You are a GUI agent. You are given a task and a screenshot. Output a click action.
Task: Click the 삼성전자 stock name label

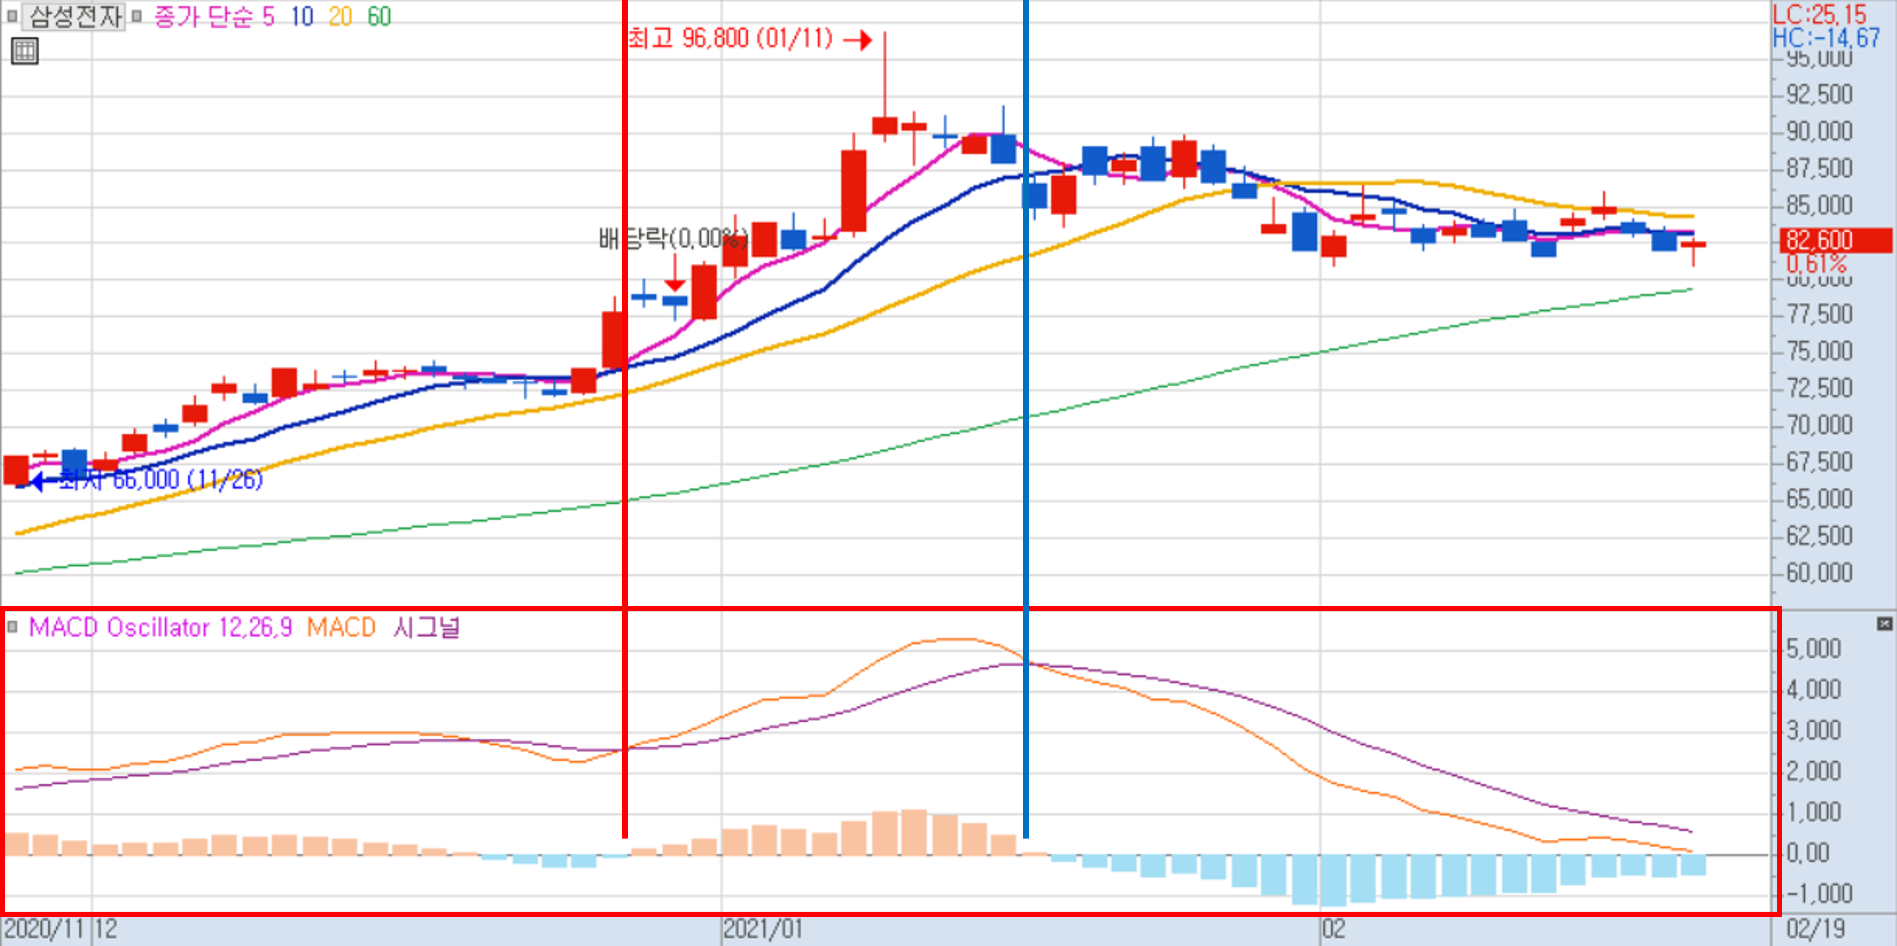(75, 16)
